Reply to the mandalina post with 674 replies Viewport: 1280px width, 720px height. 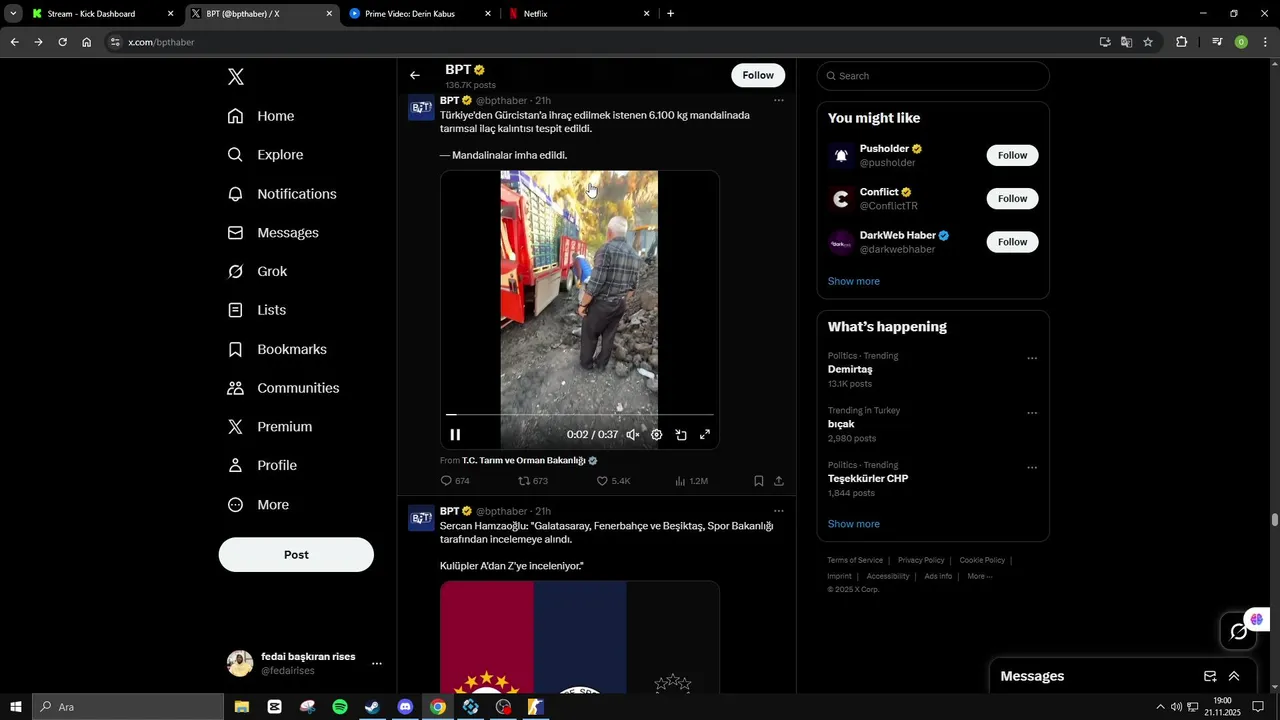click(455, 481)
